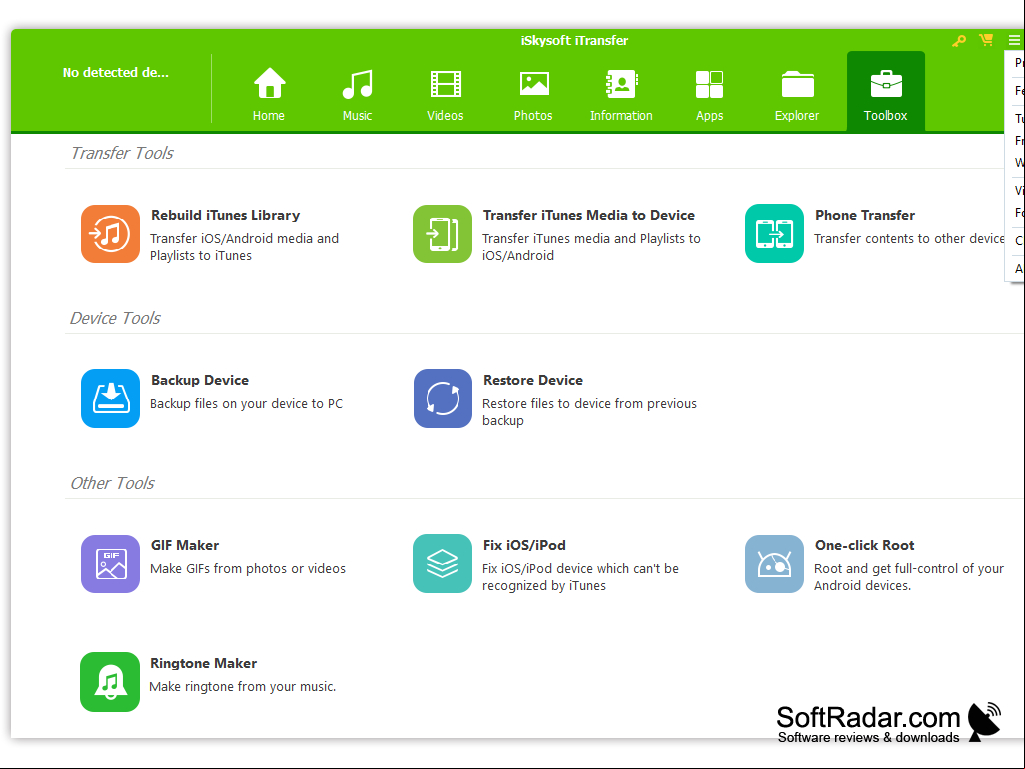The height and width of the screenshot is (769, 1025).
Task: Open Transfer iTunes Media to Device title
Action: pos(589,215)
